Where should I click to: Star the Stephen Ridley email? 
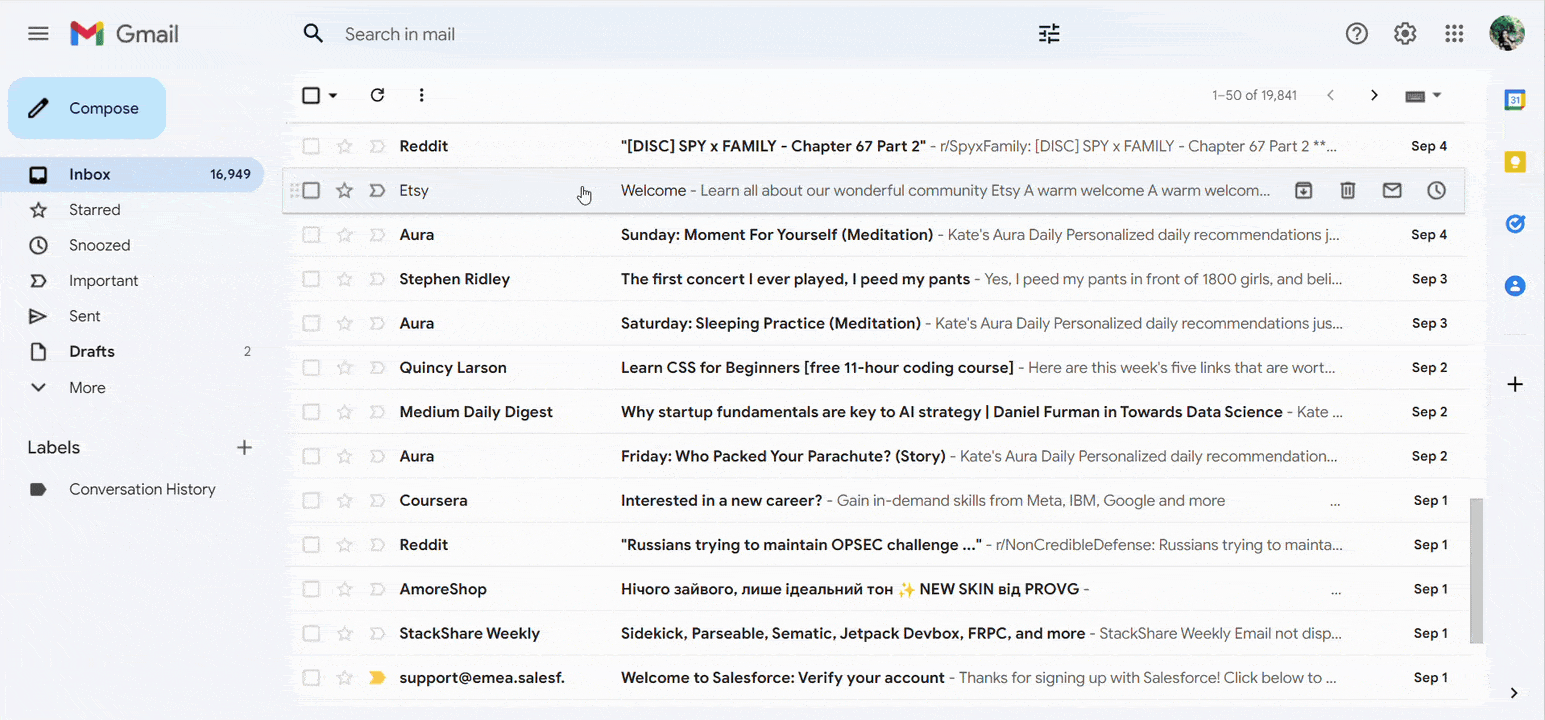pyautogui.click(x=345, y=279)
